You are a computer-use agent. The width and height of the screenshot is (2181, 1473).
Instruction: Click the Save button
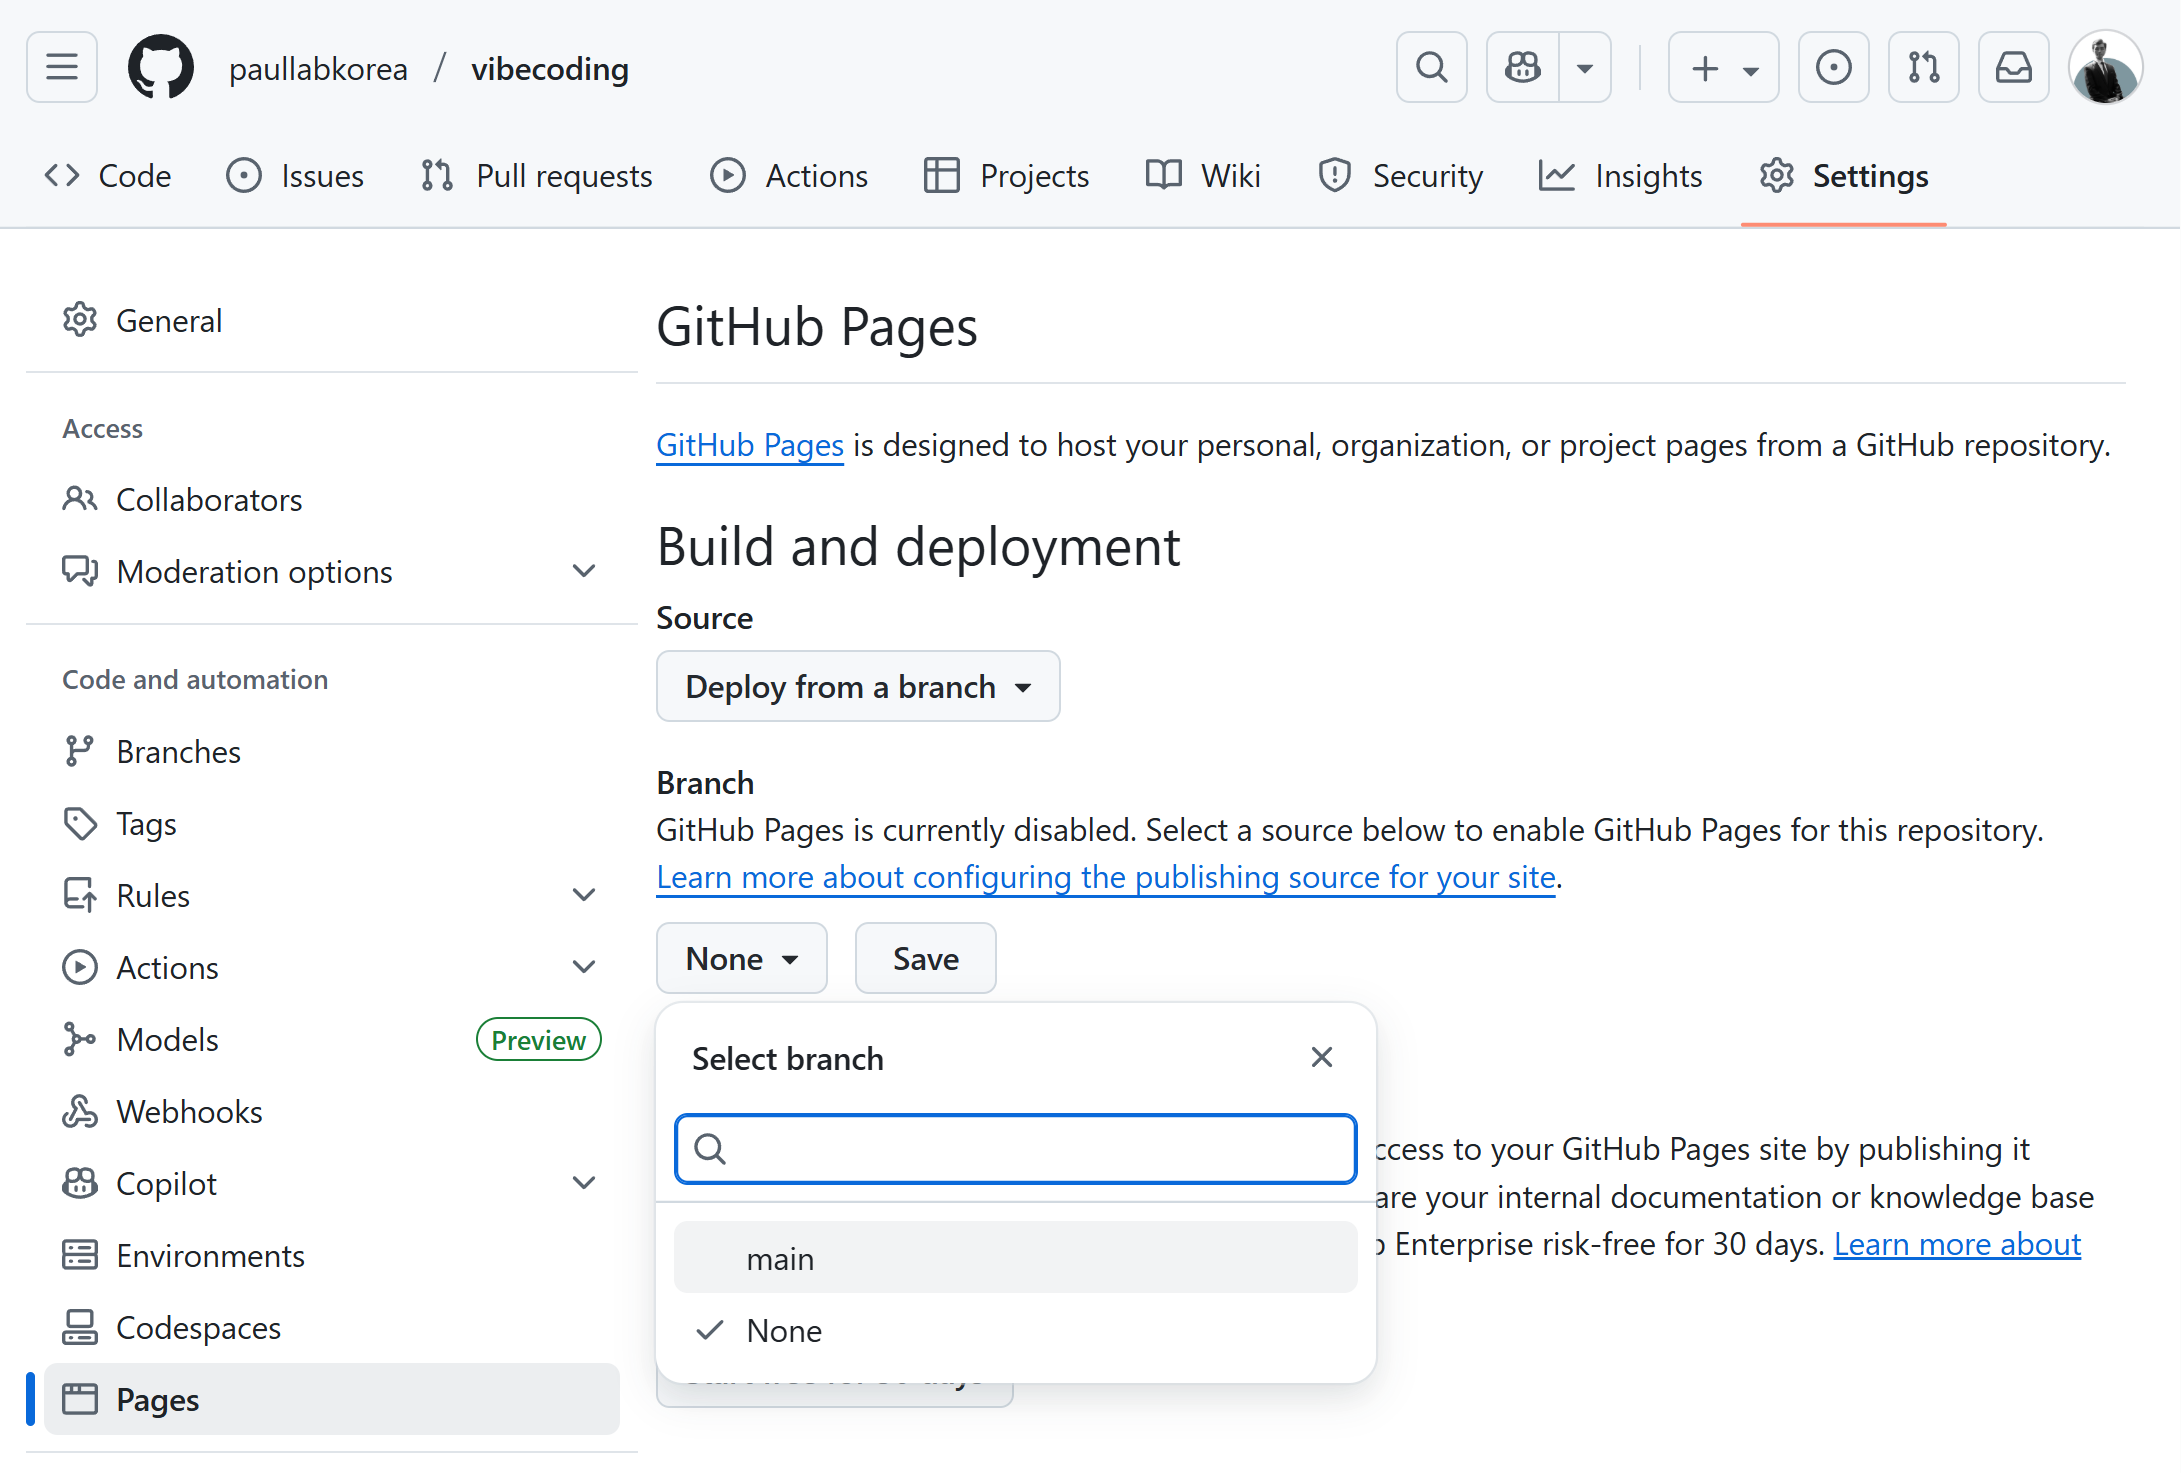[x=925, y=958]
